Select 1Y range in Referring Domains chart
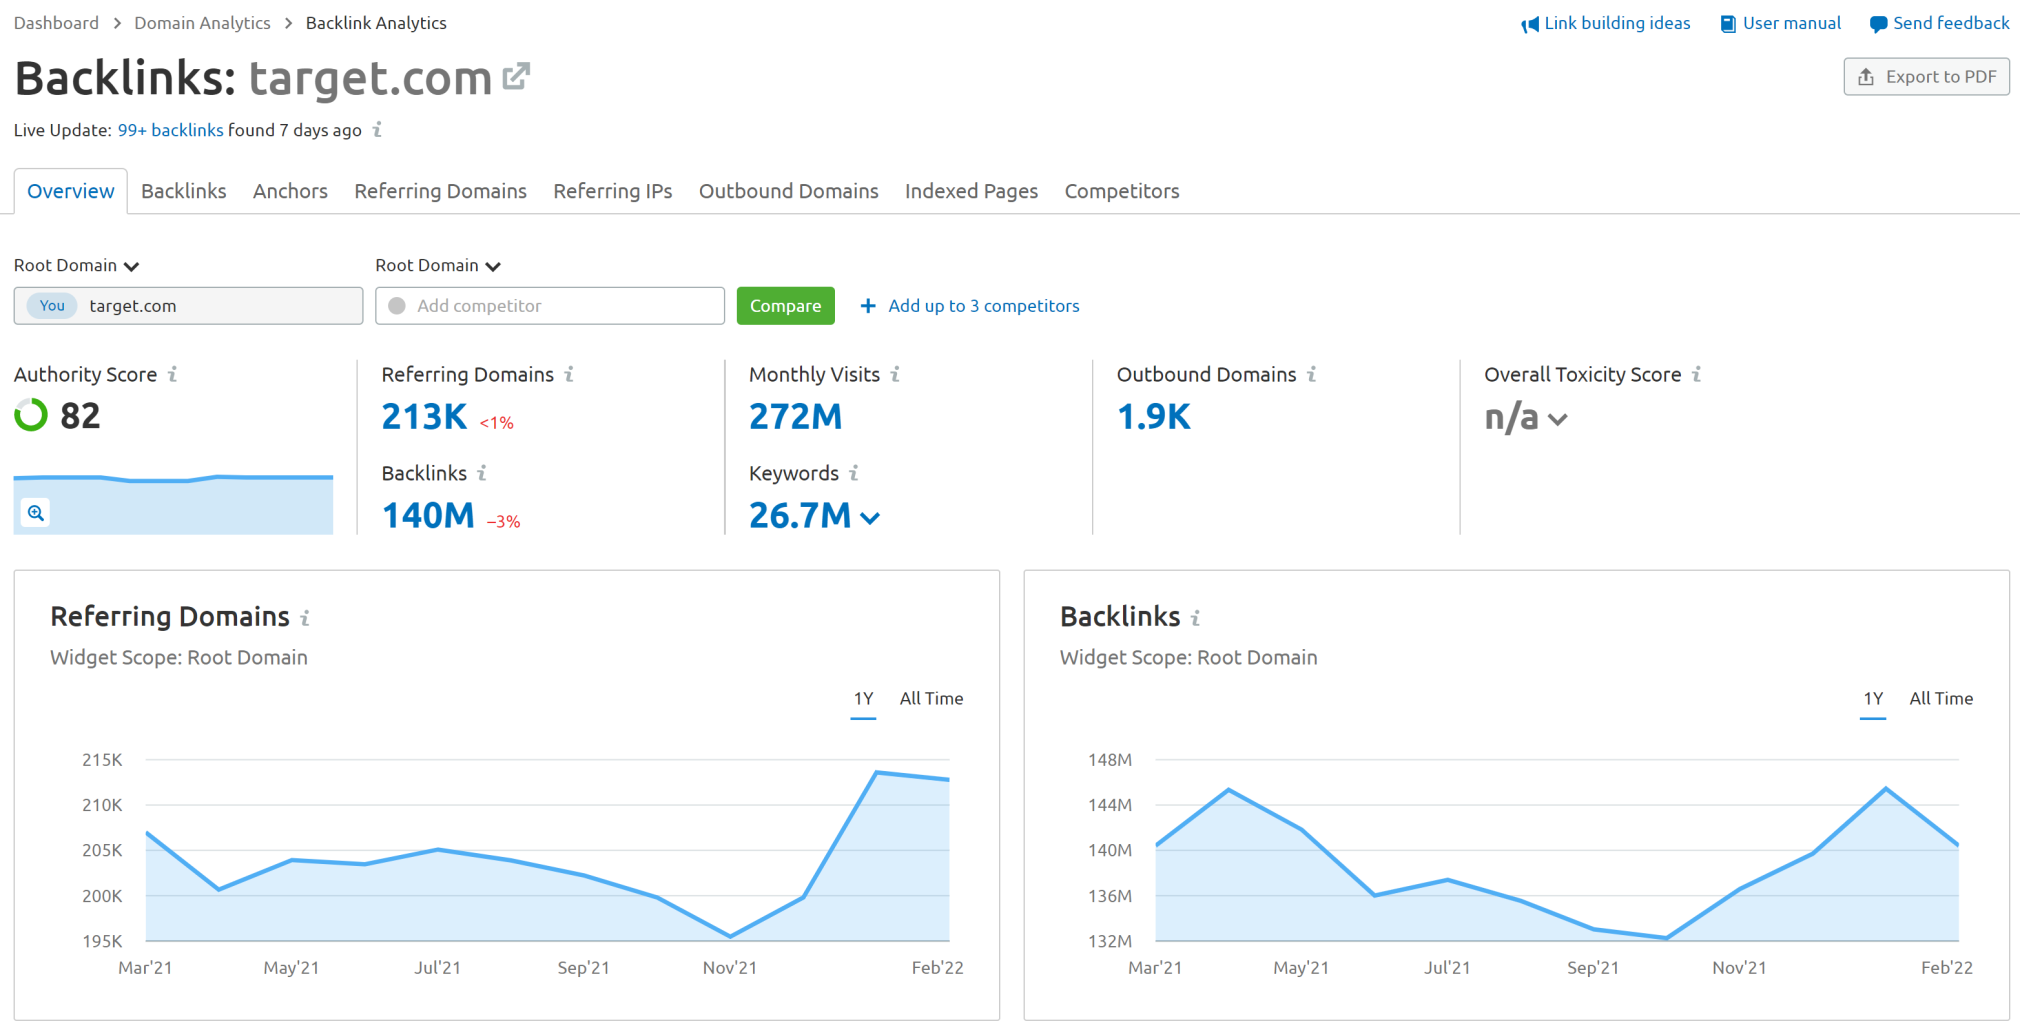The image size is (2020, 1030). tap(864, 699)
